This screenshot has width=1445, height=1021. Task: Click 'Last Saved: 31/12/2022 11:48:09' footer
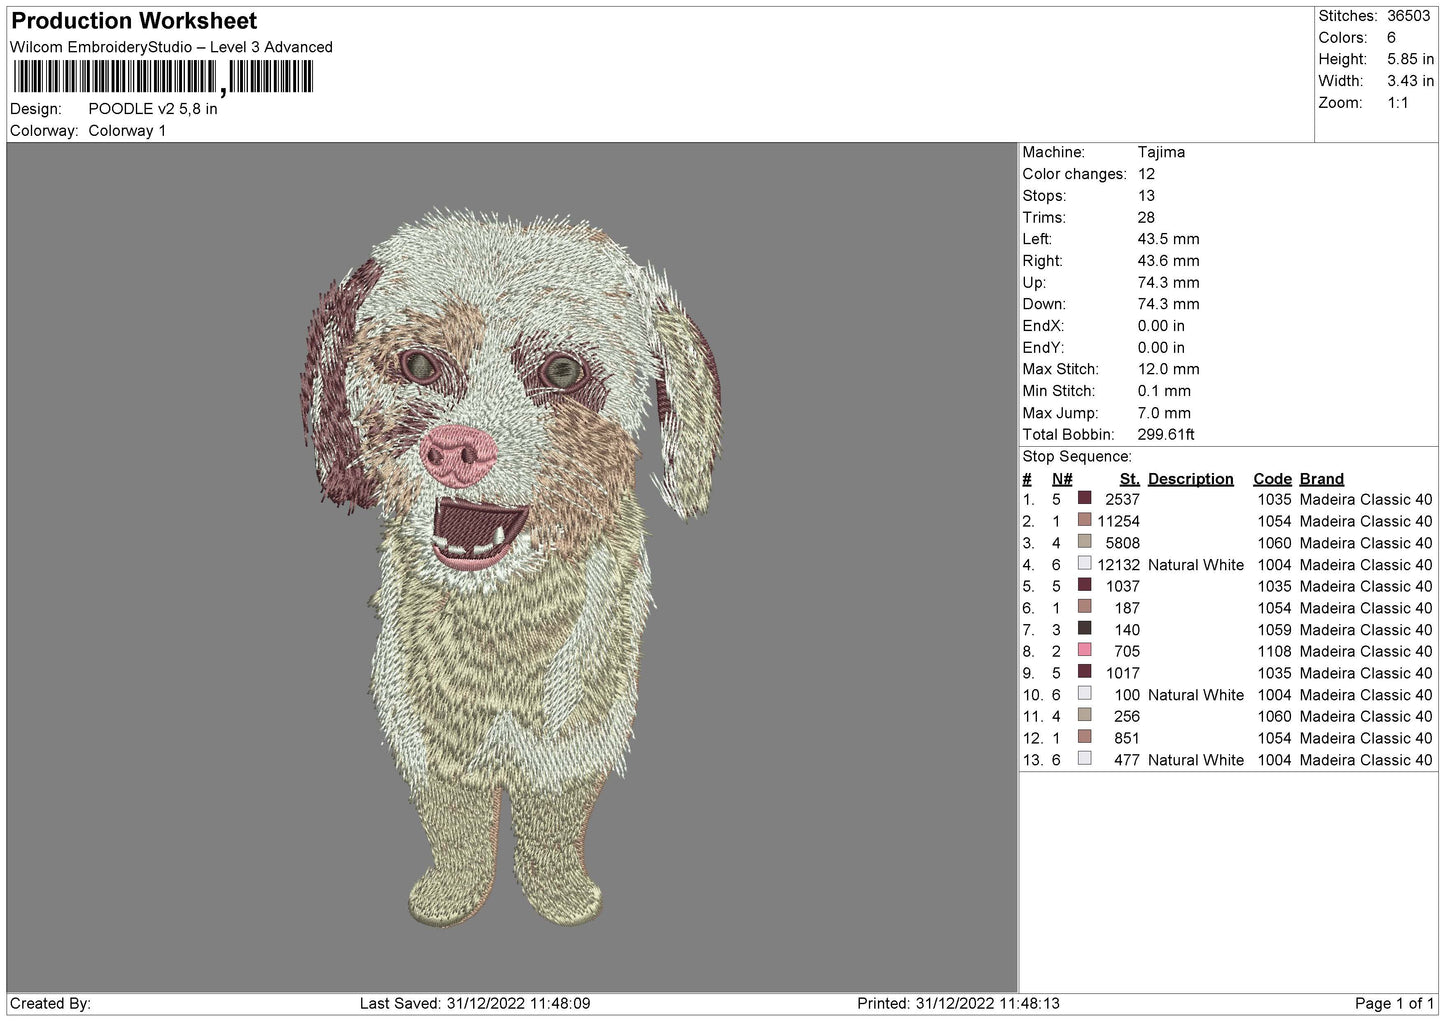click(x=475, y=1003)
